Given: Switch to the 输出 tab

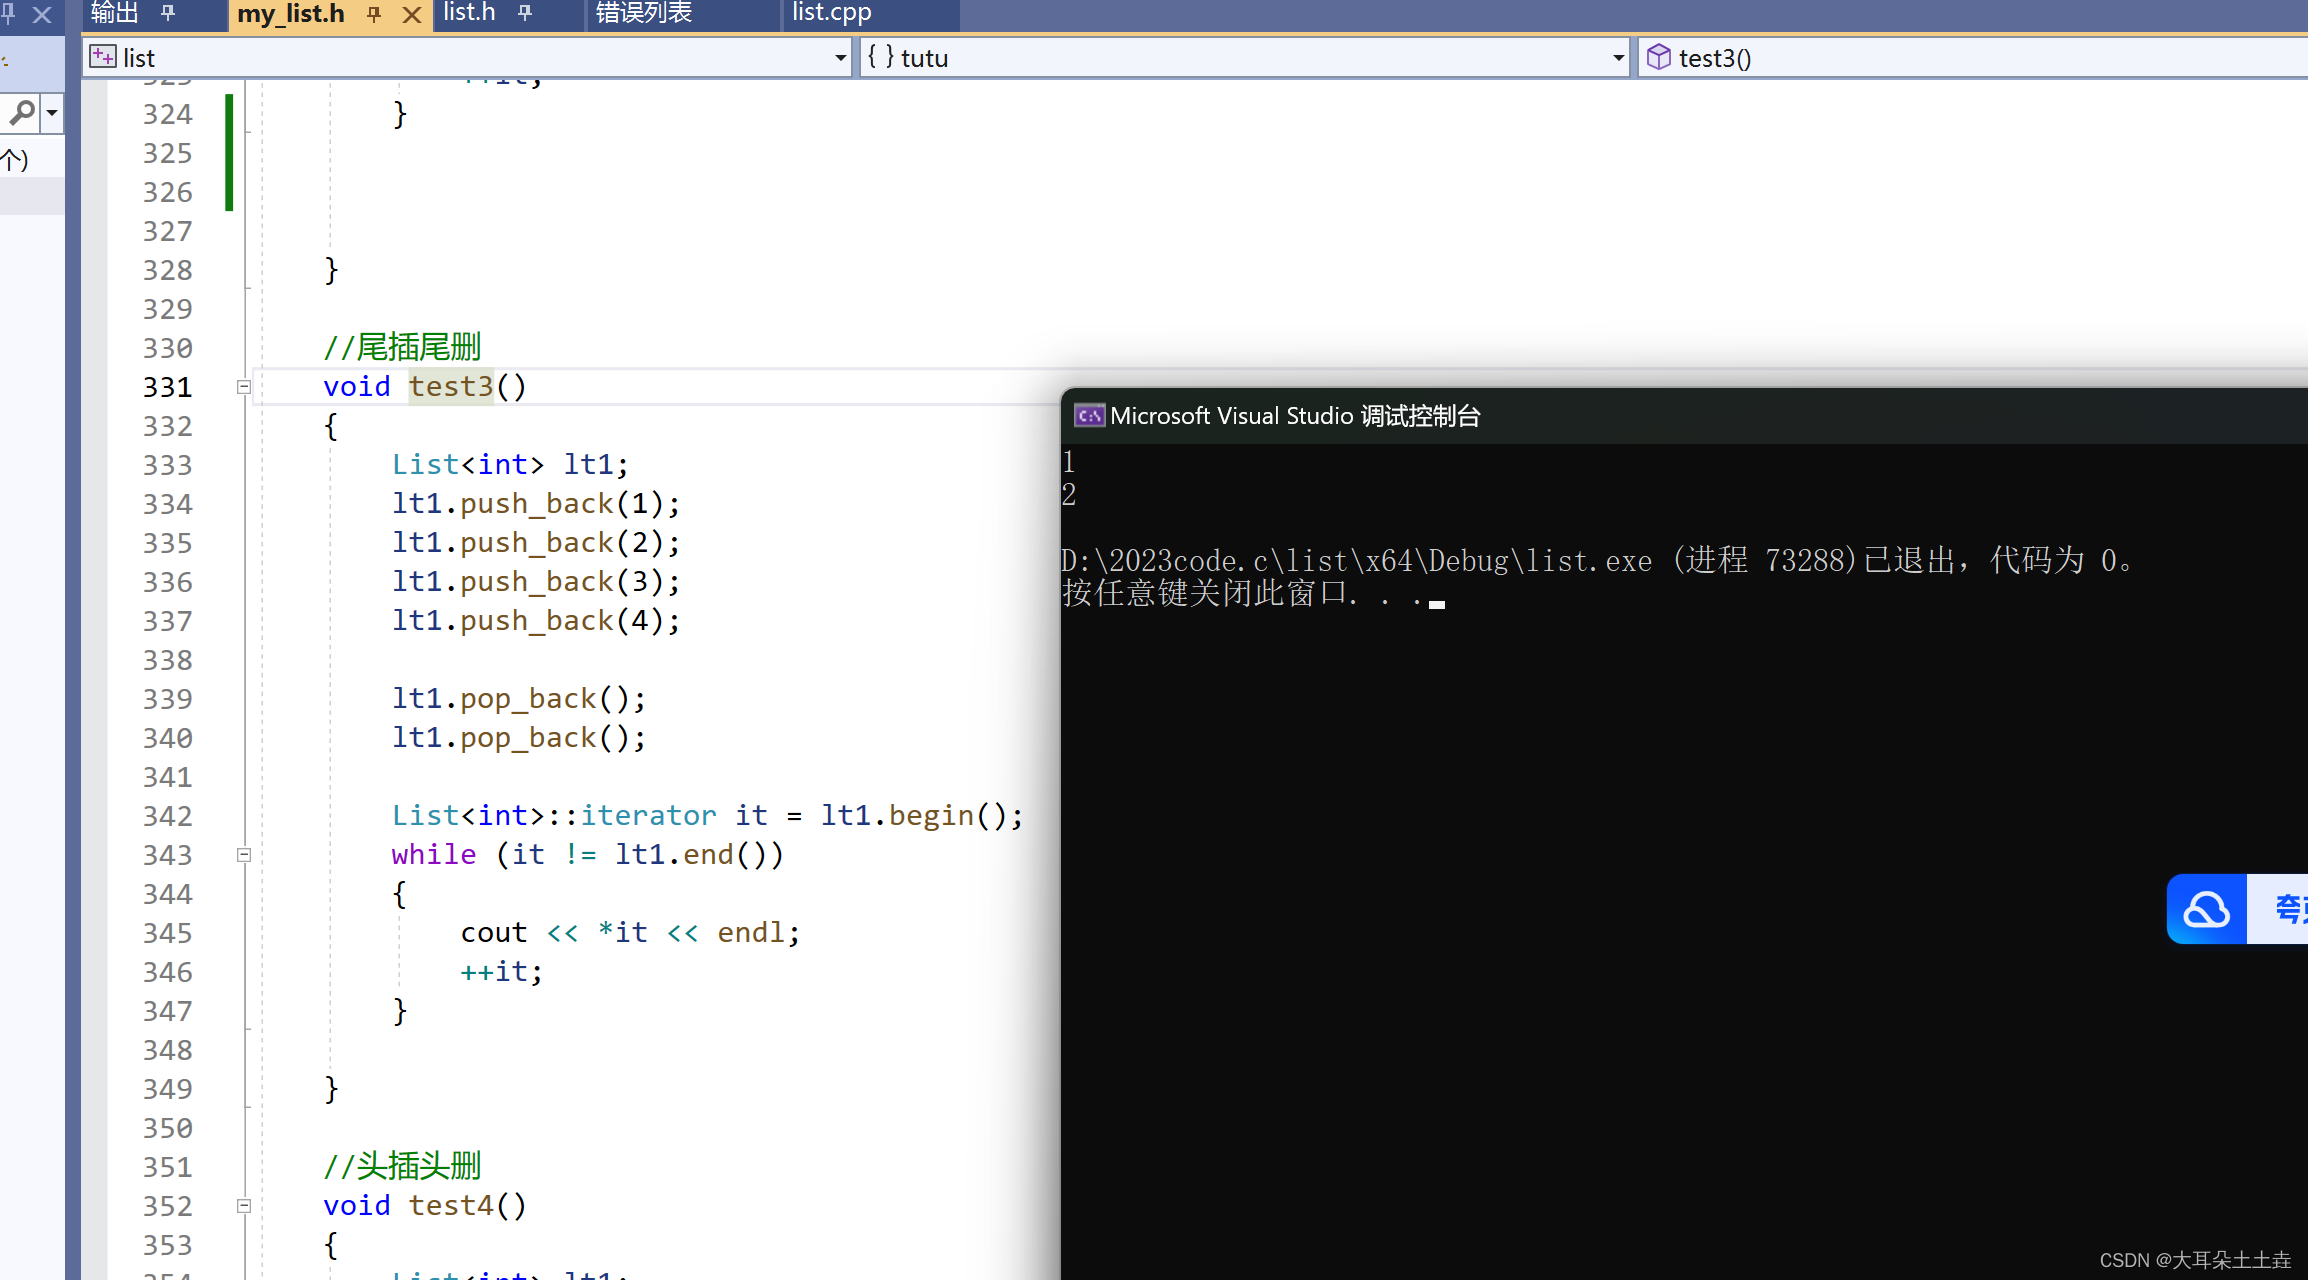Looking at the screenshot, I should click(x=114, y=13).
